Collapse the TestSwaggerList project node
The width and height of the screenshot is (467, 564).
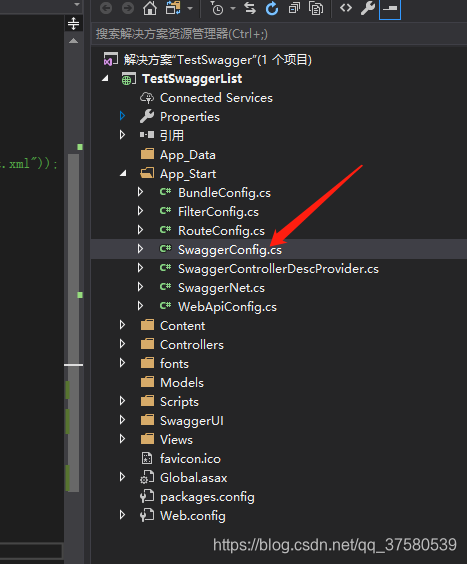click(x=105, y=78)
